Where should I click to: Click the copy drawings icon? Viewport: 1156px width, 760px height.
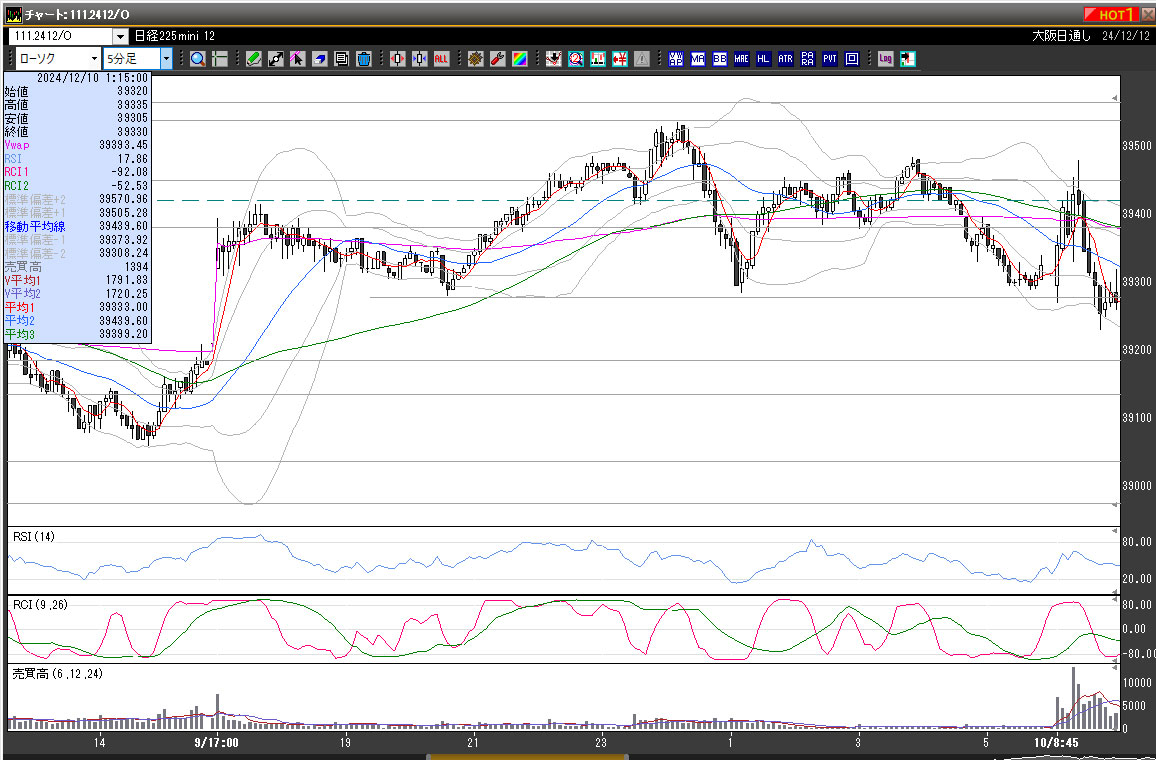341,59
